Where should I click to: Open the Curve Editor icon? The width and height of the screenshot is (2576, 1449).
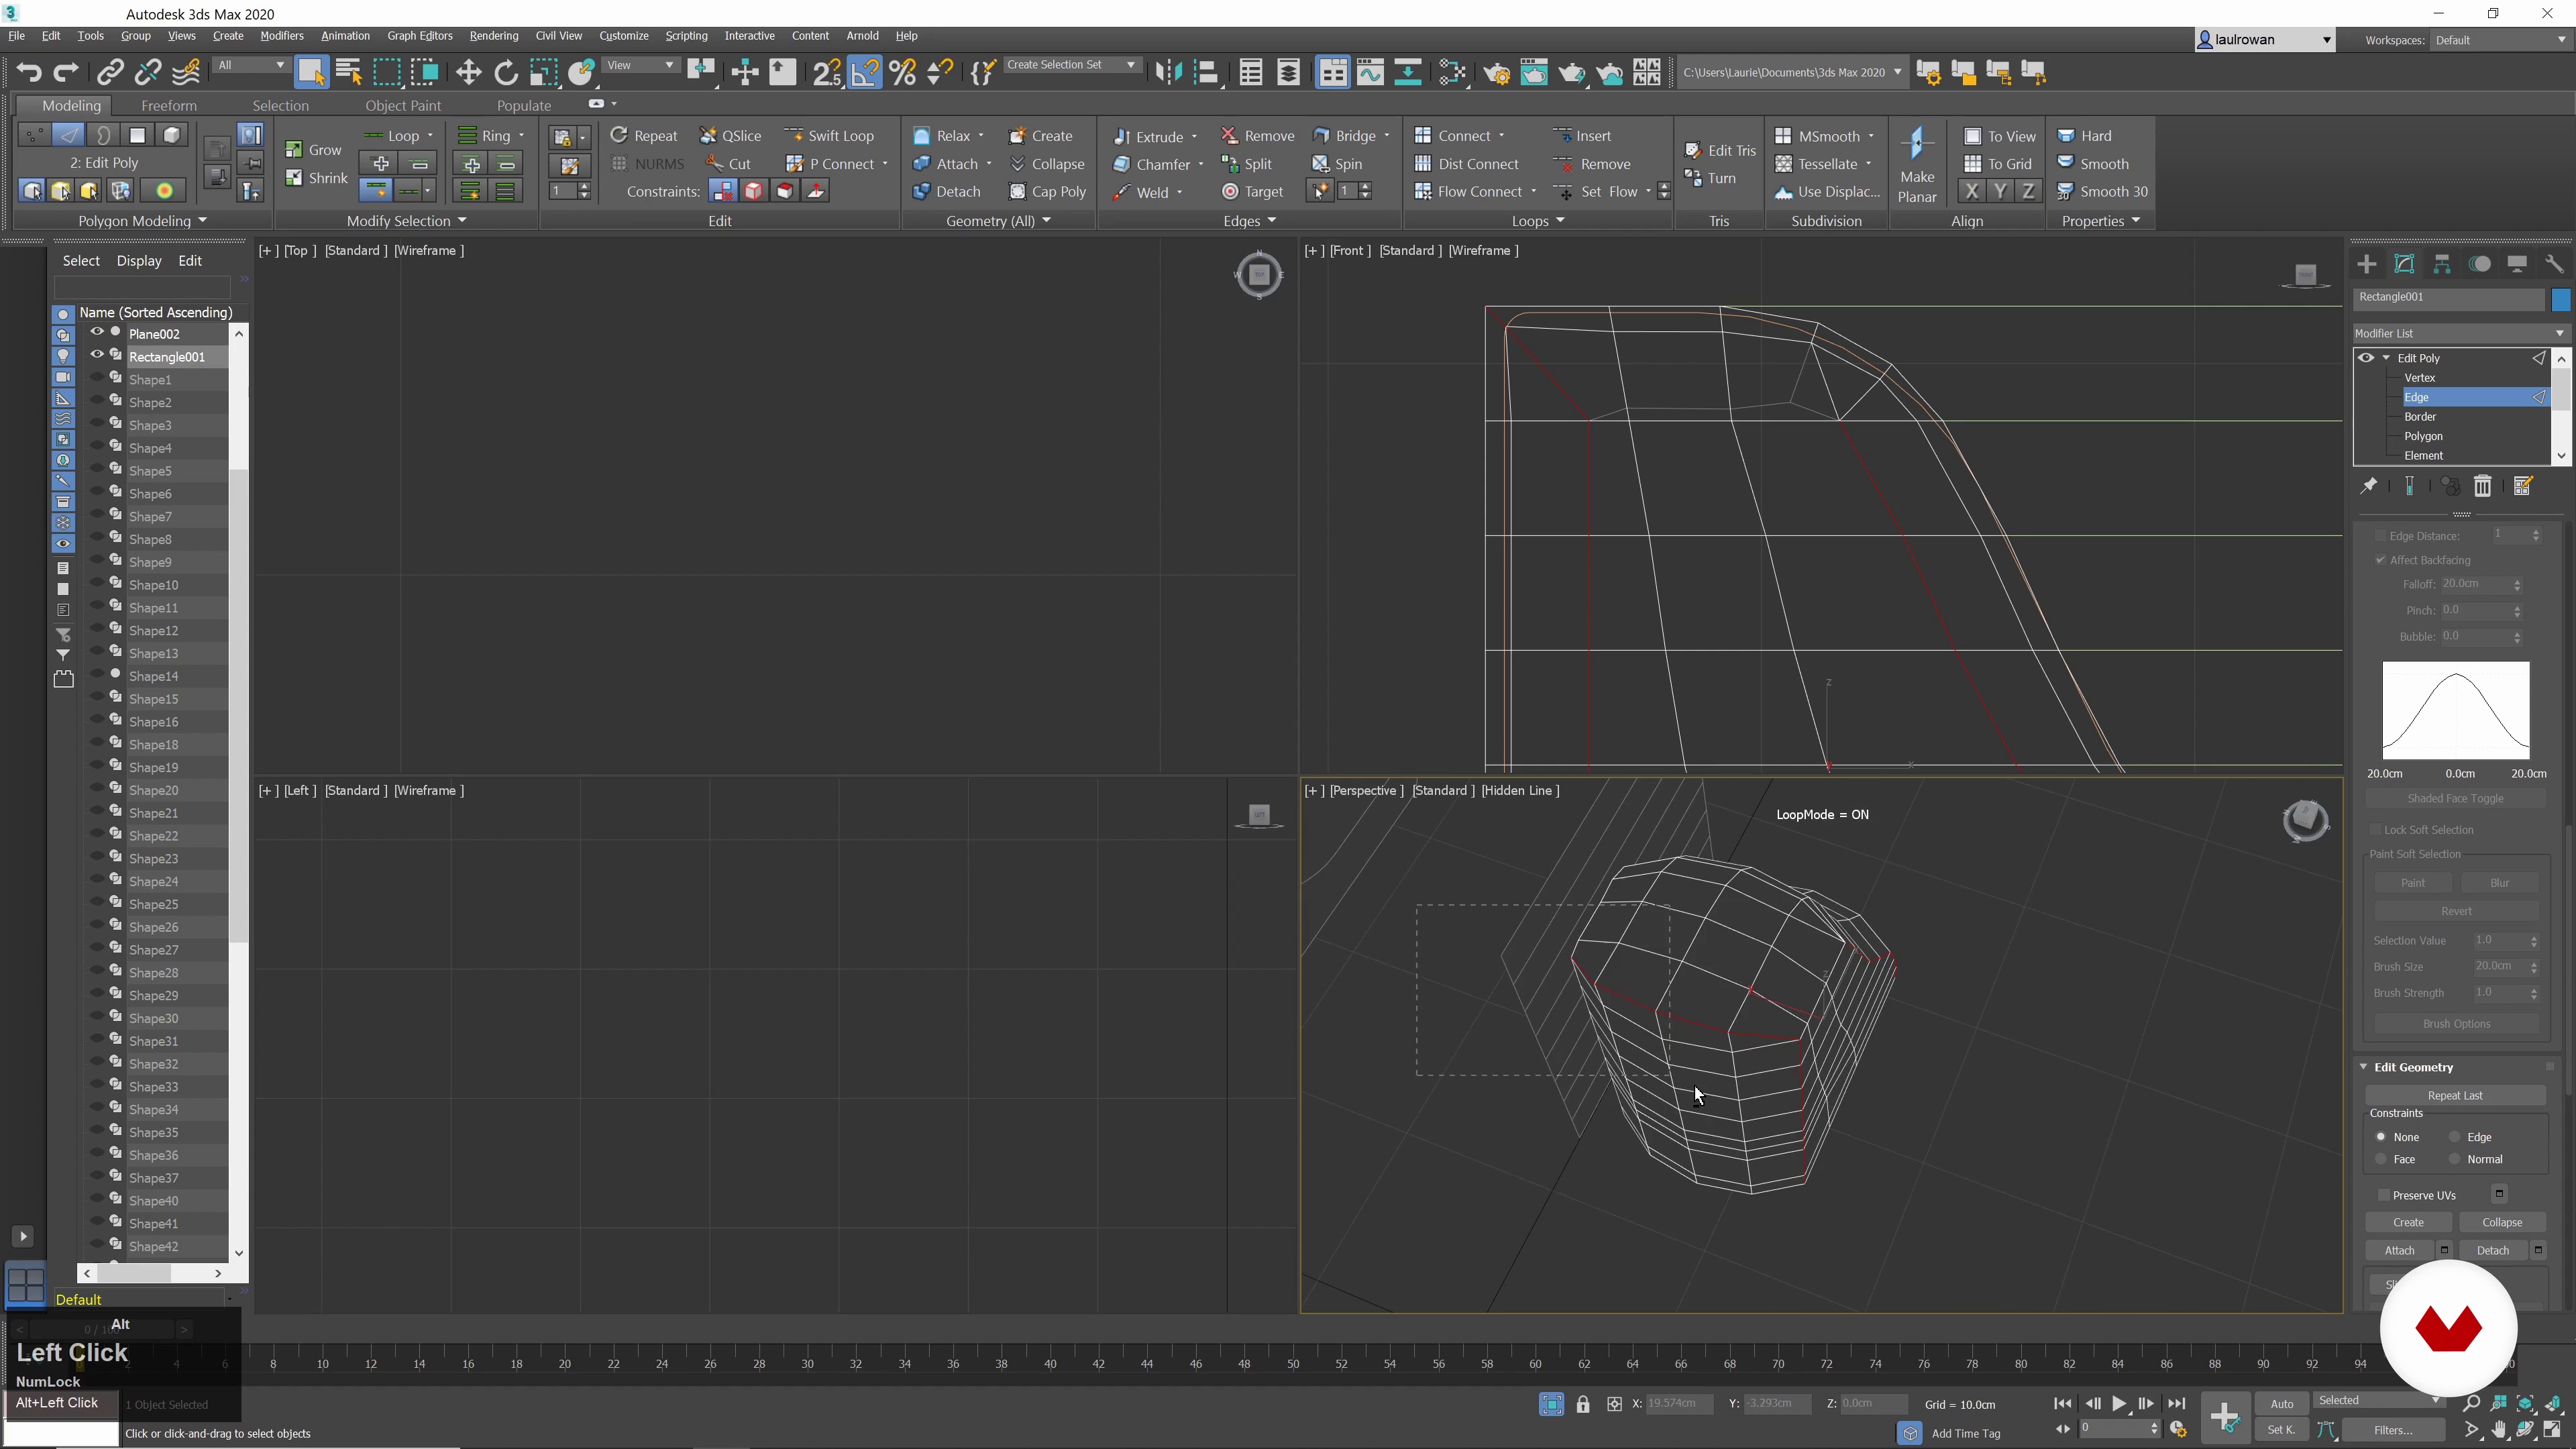click(x=1370, y=72)
